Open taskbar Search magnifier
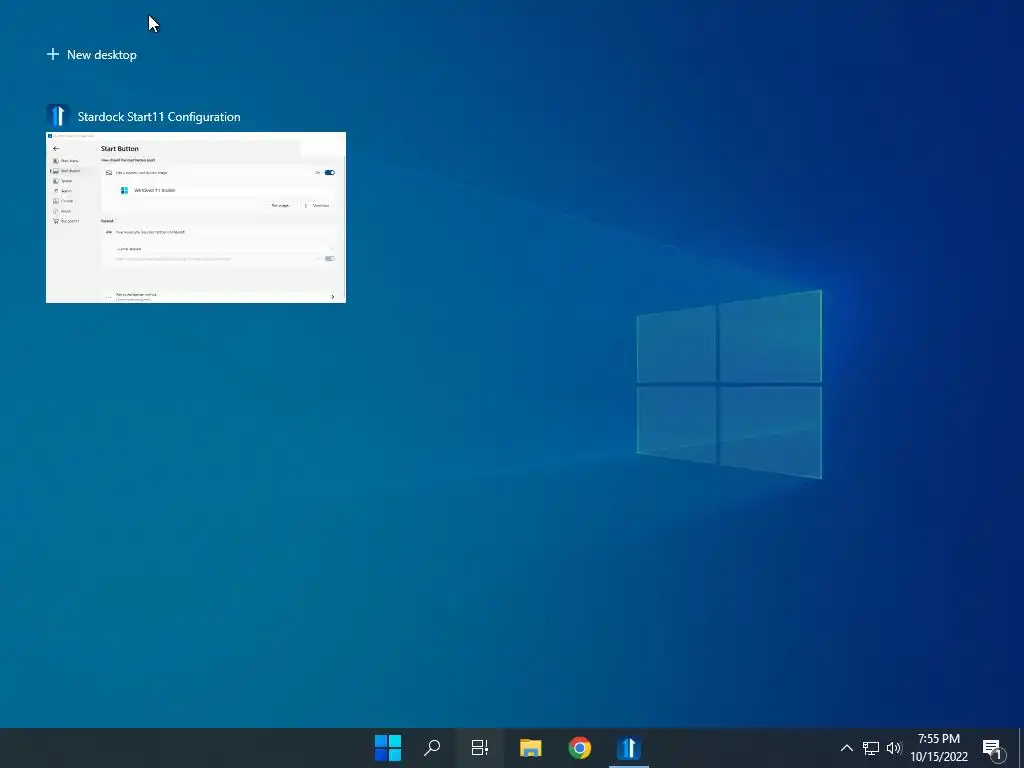The image size is (1024, 768). click(432, 748)
